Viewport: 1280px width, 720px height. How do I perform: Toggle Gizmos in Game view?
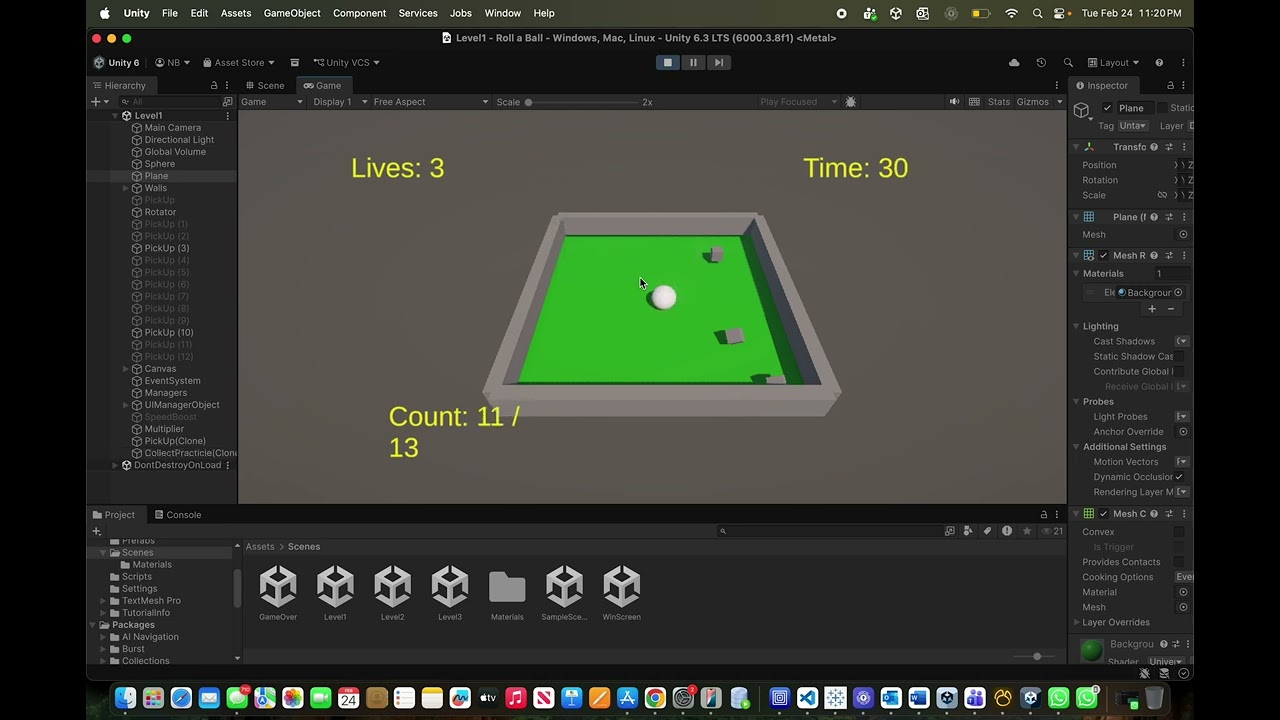tap(1032, 102)
